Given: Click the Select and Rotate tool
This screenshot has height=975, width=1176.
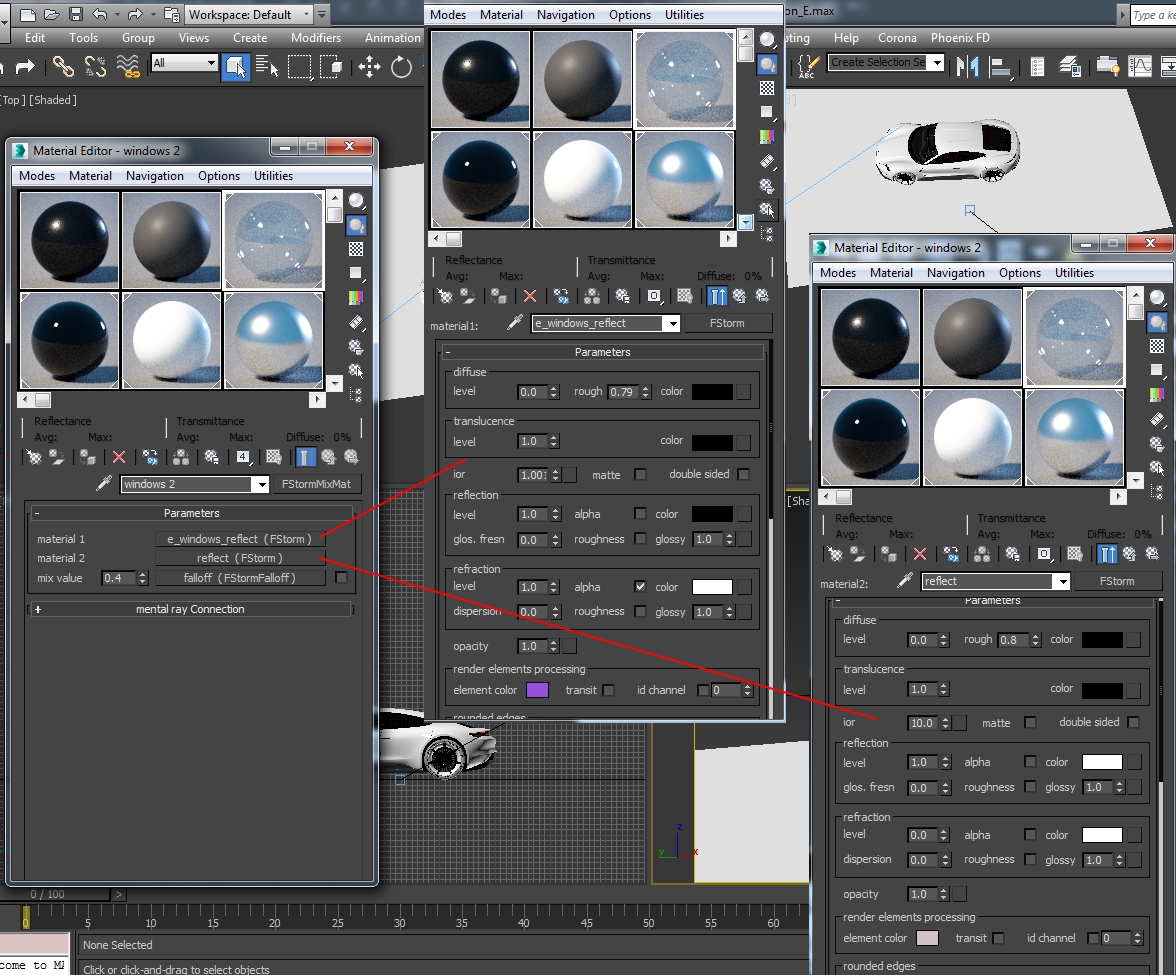Looking at the screenshot, I should pos(402,67).
